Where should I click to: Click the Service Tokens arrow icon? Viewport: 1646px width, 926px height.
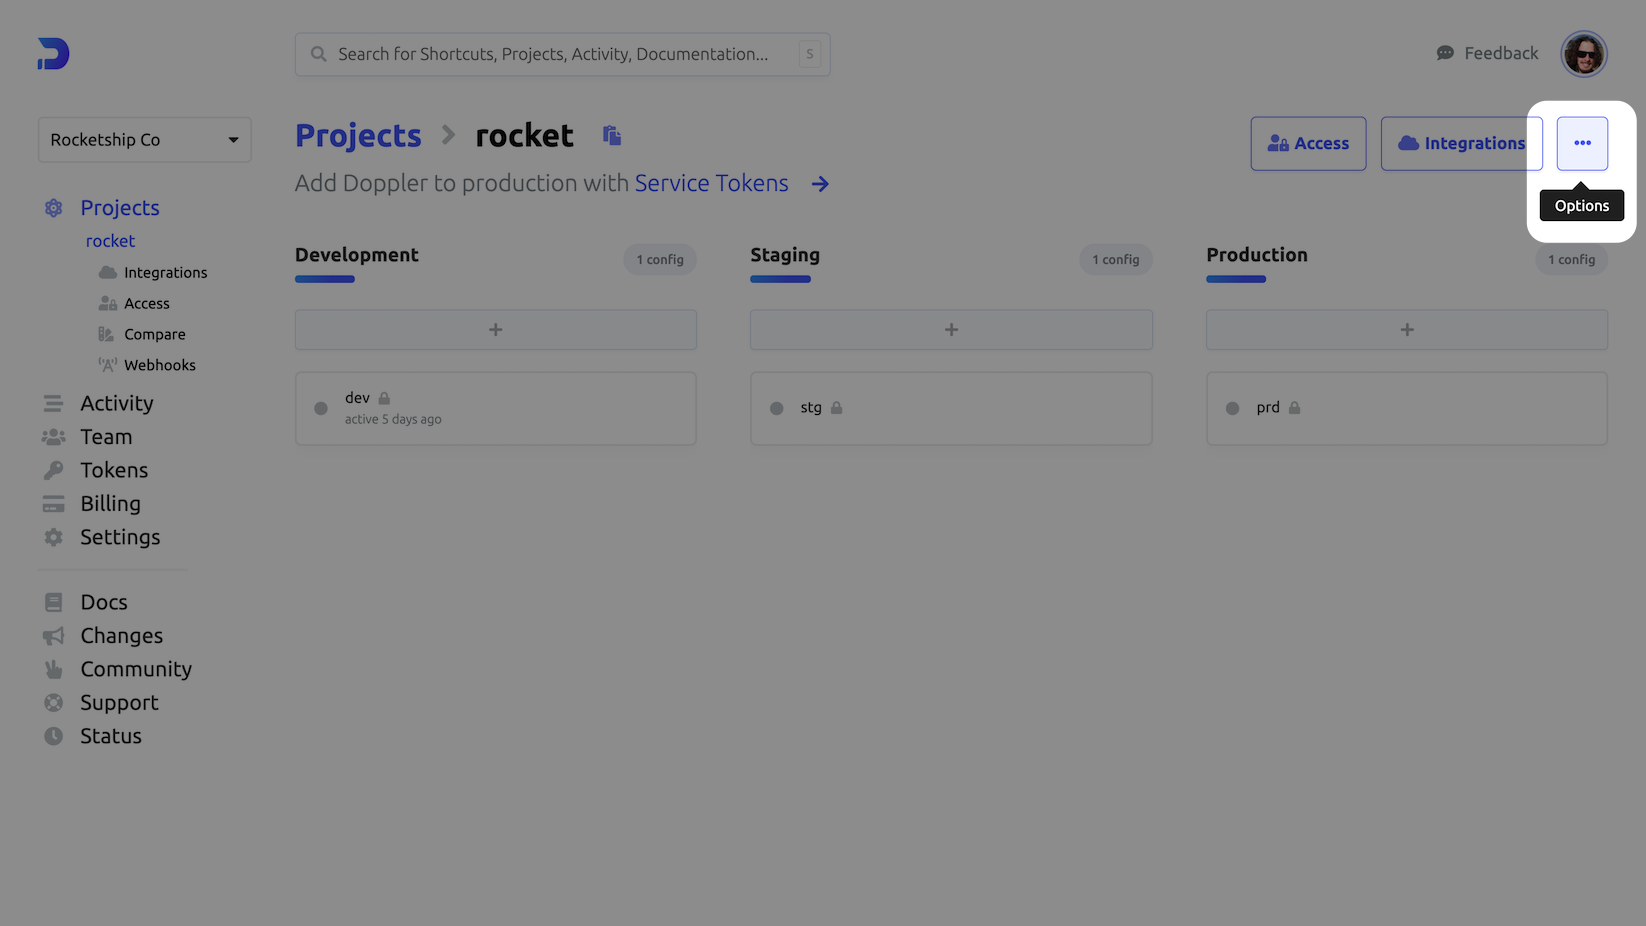820,184
